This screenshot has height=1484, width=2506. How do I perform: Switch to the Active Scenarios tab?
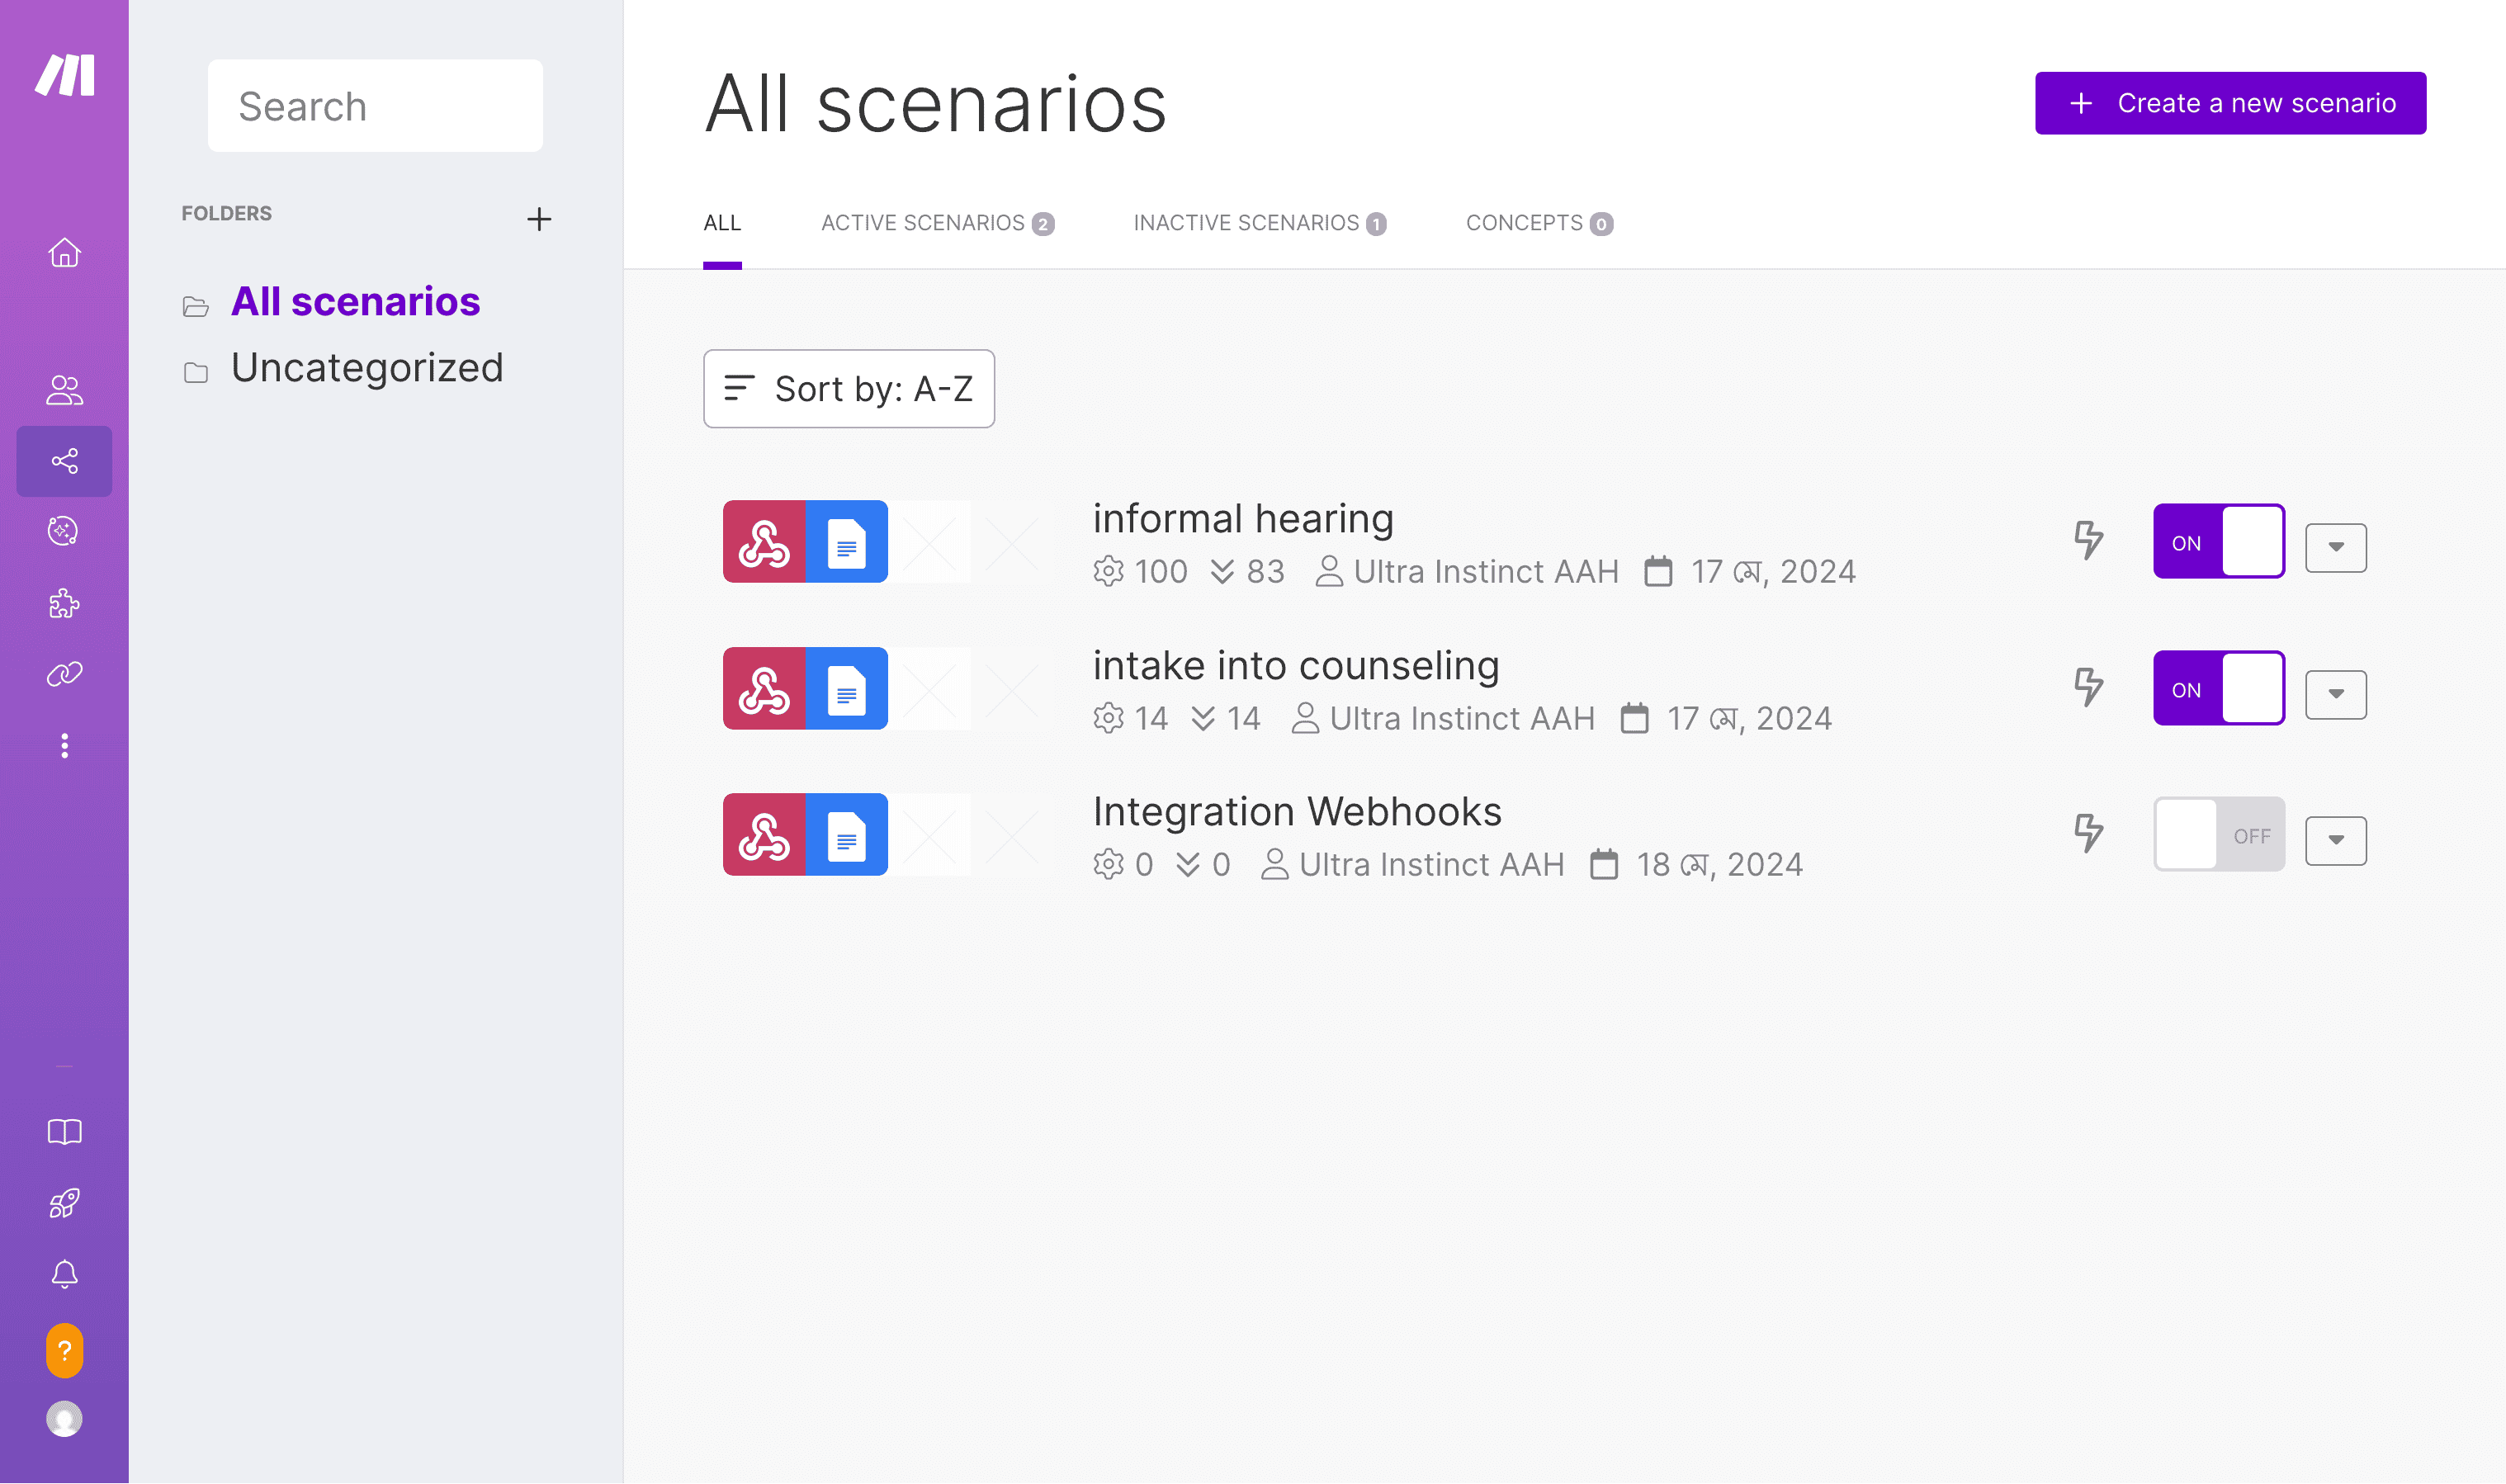(938, 222)
